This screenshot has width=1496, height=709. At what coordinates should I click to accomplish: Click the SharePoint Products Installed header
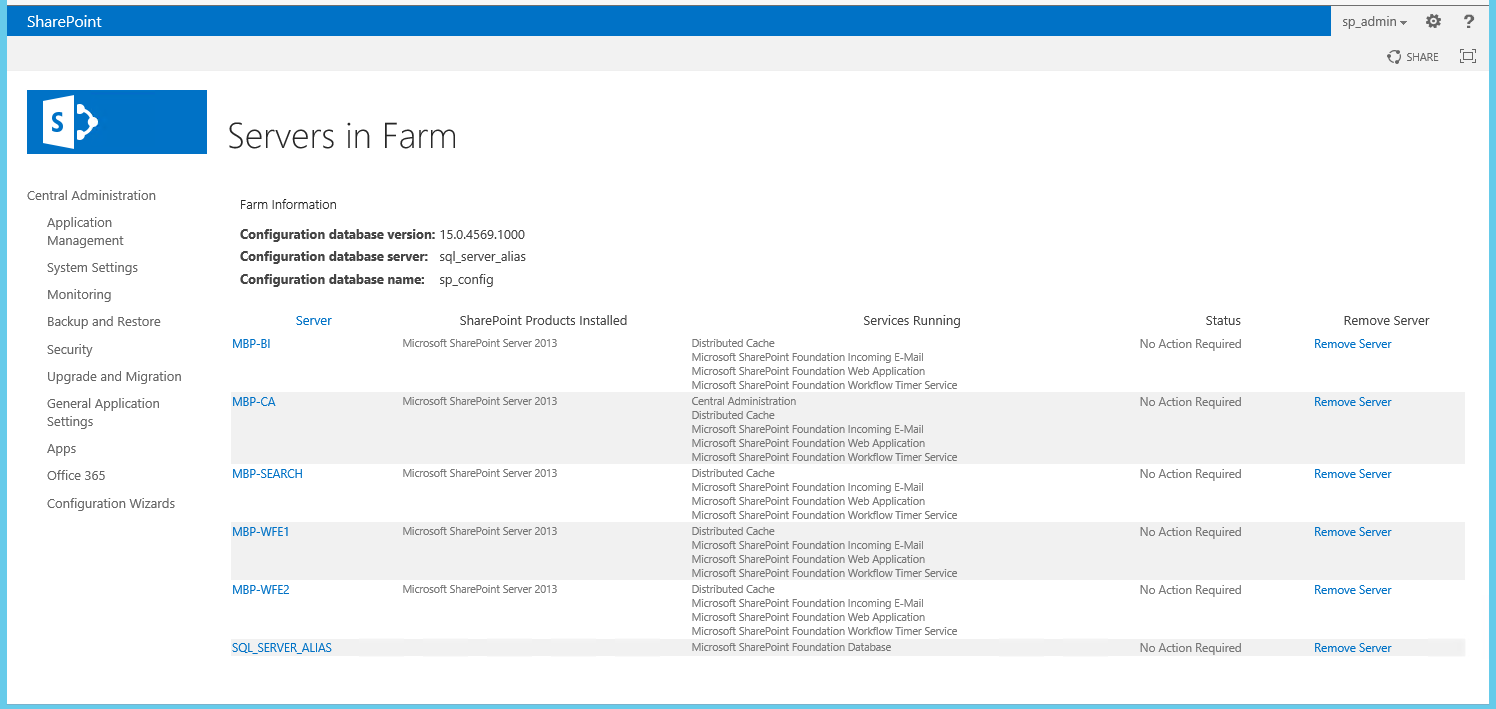tap(543, 321)
